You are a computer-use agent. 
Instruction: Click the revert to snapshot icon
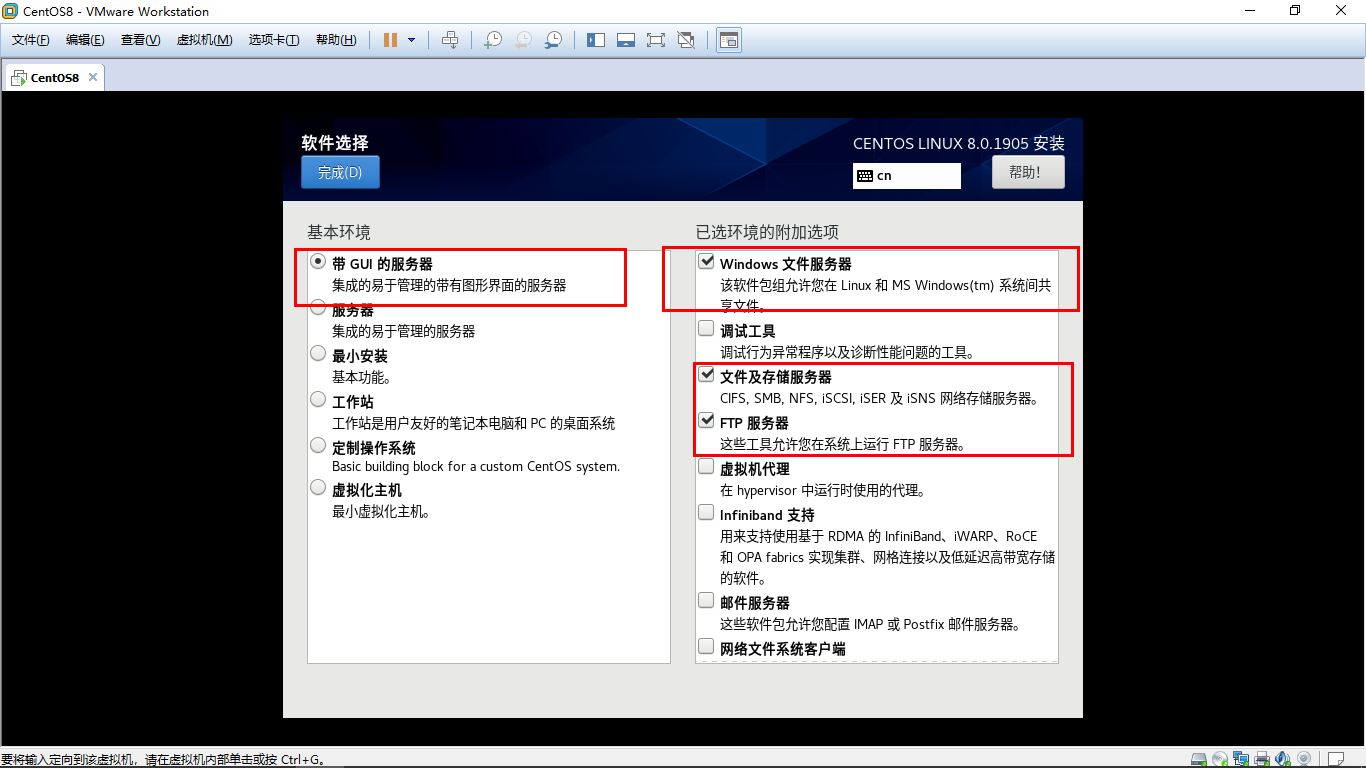(523, 40)
